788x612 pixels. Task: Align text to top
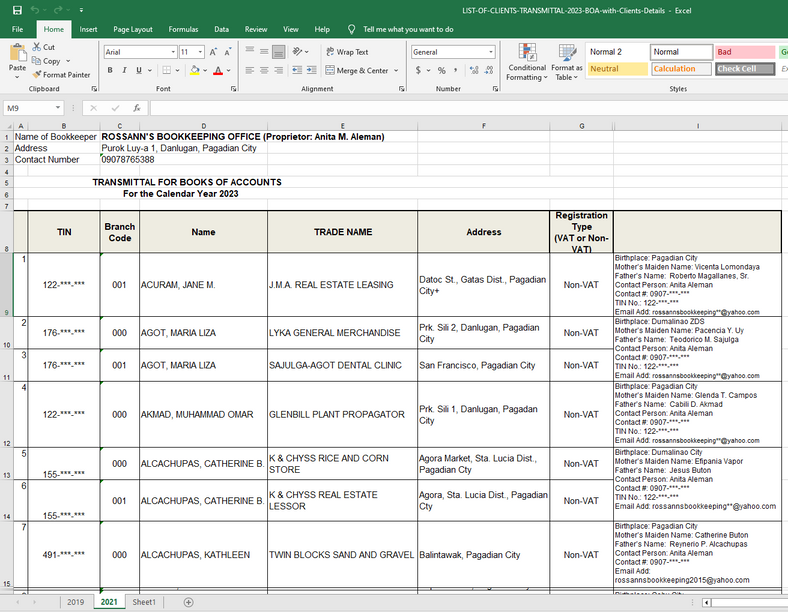(250, 51)
